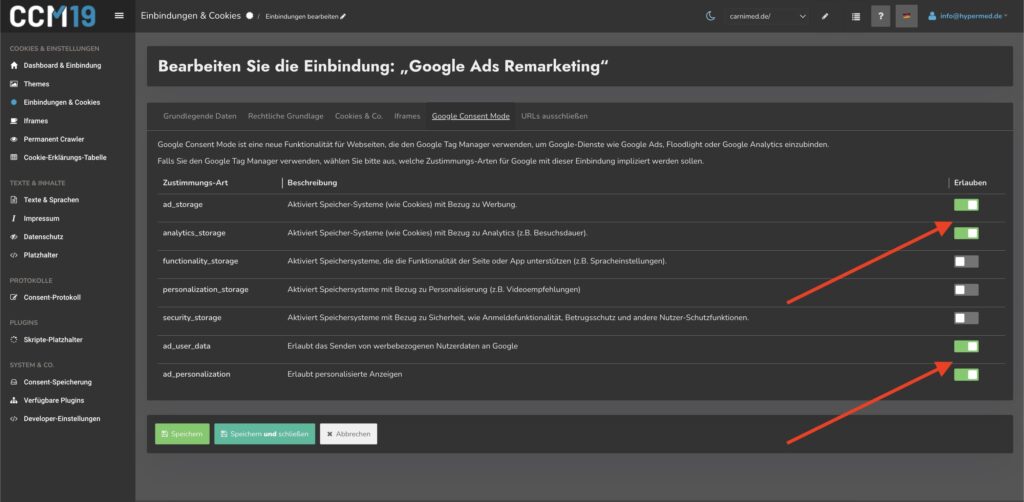Click coffee-cup icon beside Iframes
This screenshot has height=502, width=1024.
pos(14,121)
